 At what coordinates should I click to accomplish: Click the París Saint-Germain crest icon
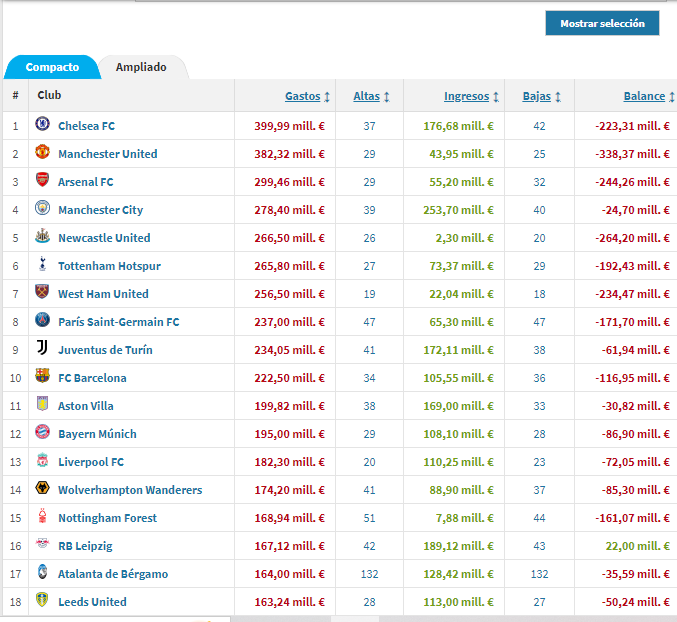click(42, 320)
